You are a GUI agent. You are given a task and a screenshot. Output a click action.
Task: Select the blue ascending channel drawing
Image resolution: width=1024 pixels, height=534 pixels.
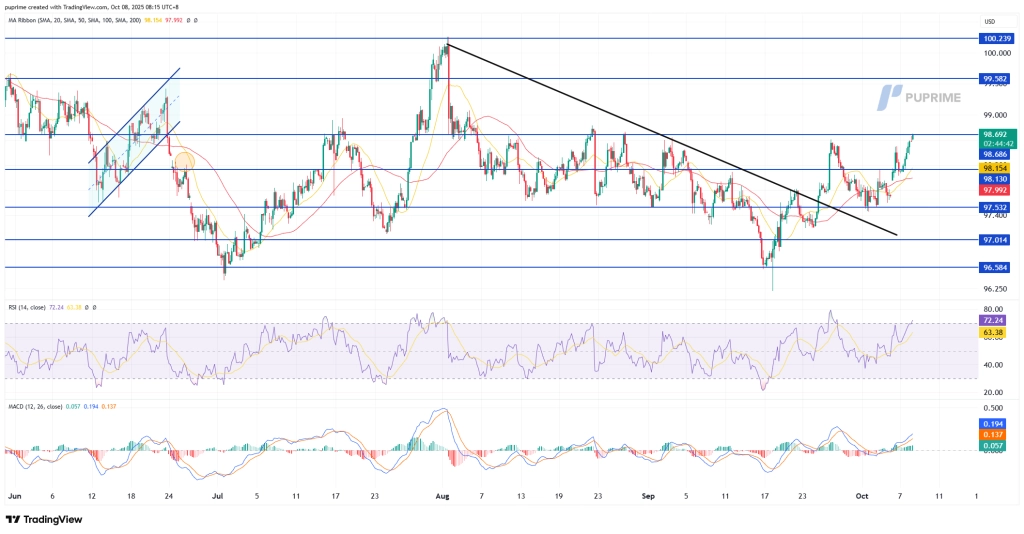pyautogui.click(x=134, y=140)
